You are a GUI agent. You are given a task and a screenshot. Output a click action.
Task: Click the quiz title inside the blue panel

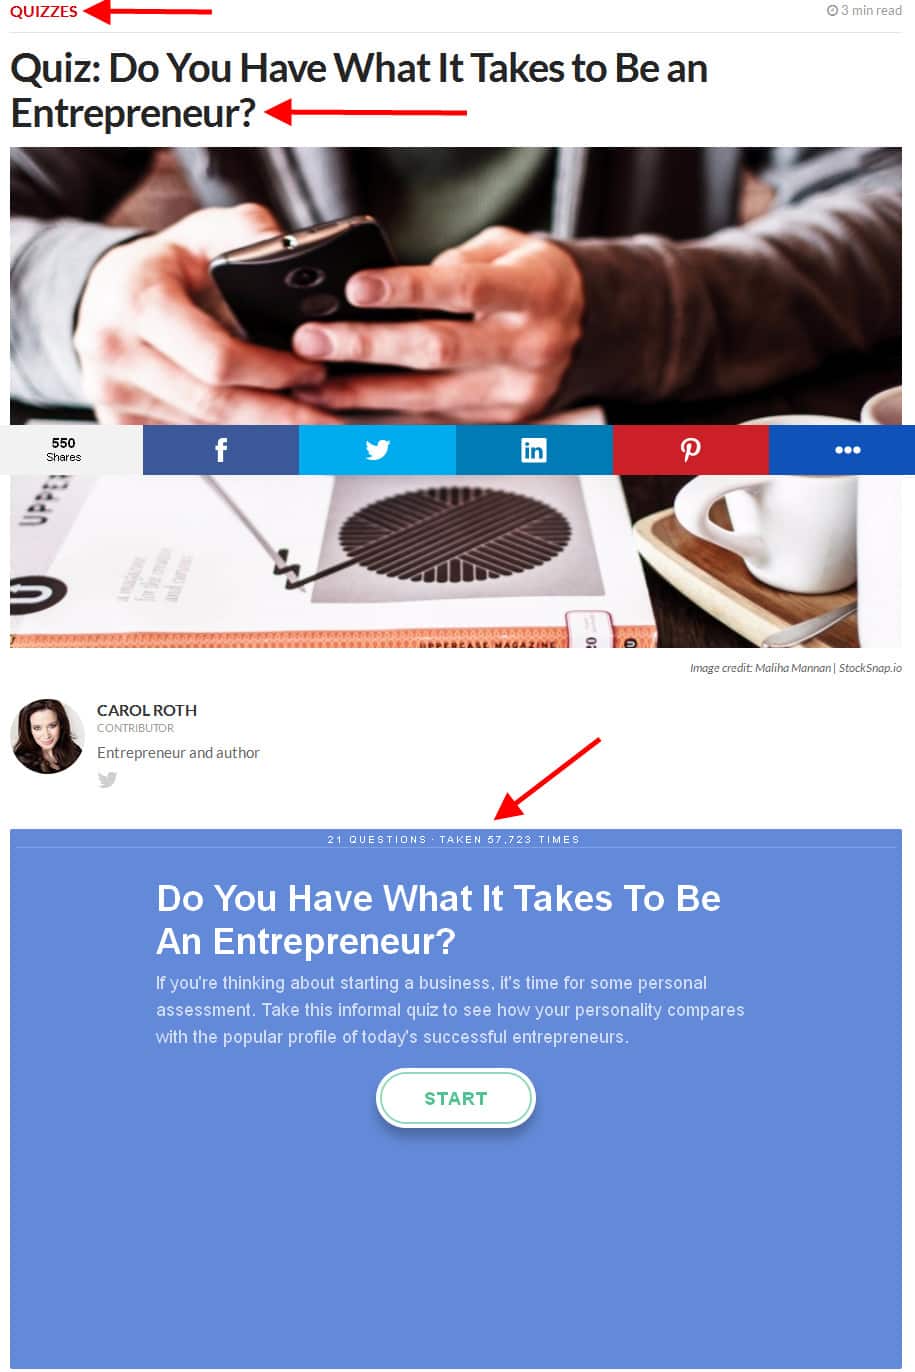tap(438, 919)
